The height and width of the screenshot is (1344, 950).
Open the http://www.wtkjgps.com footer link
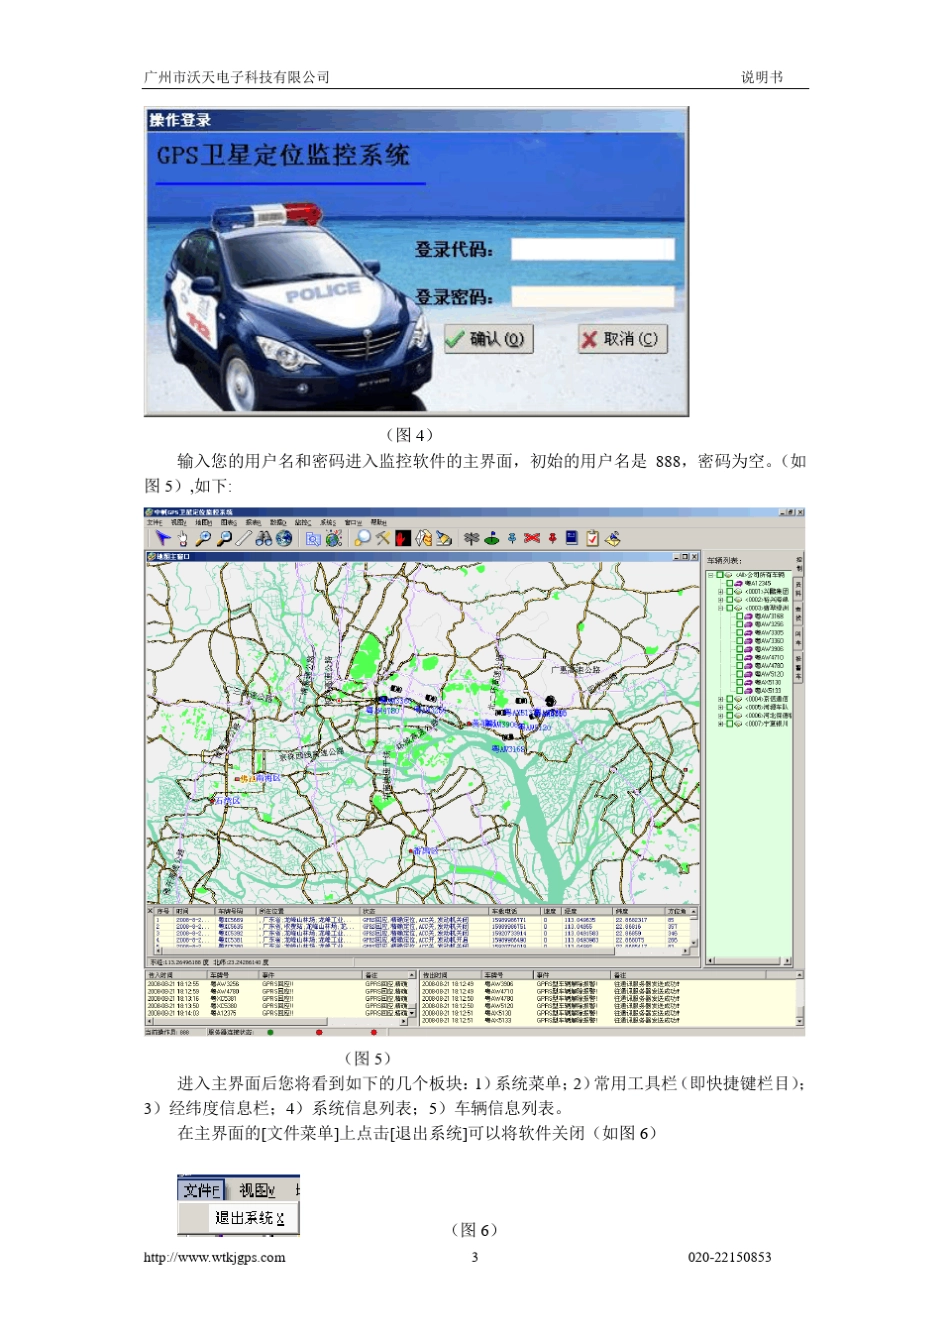[215, 1258]
